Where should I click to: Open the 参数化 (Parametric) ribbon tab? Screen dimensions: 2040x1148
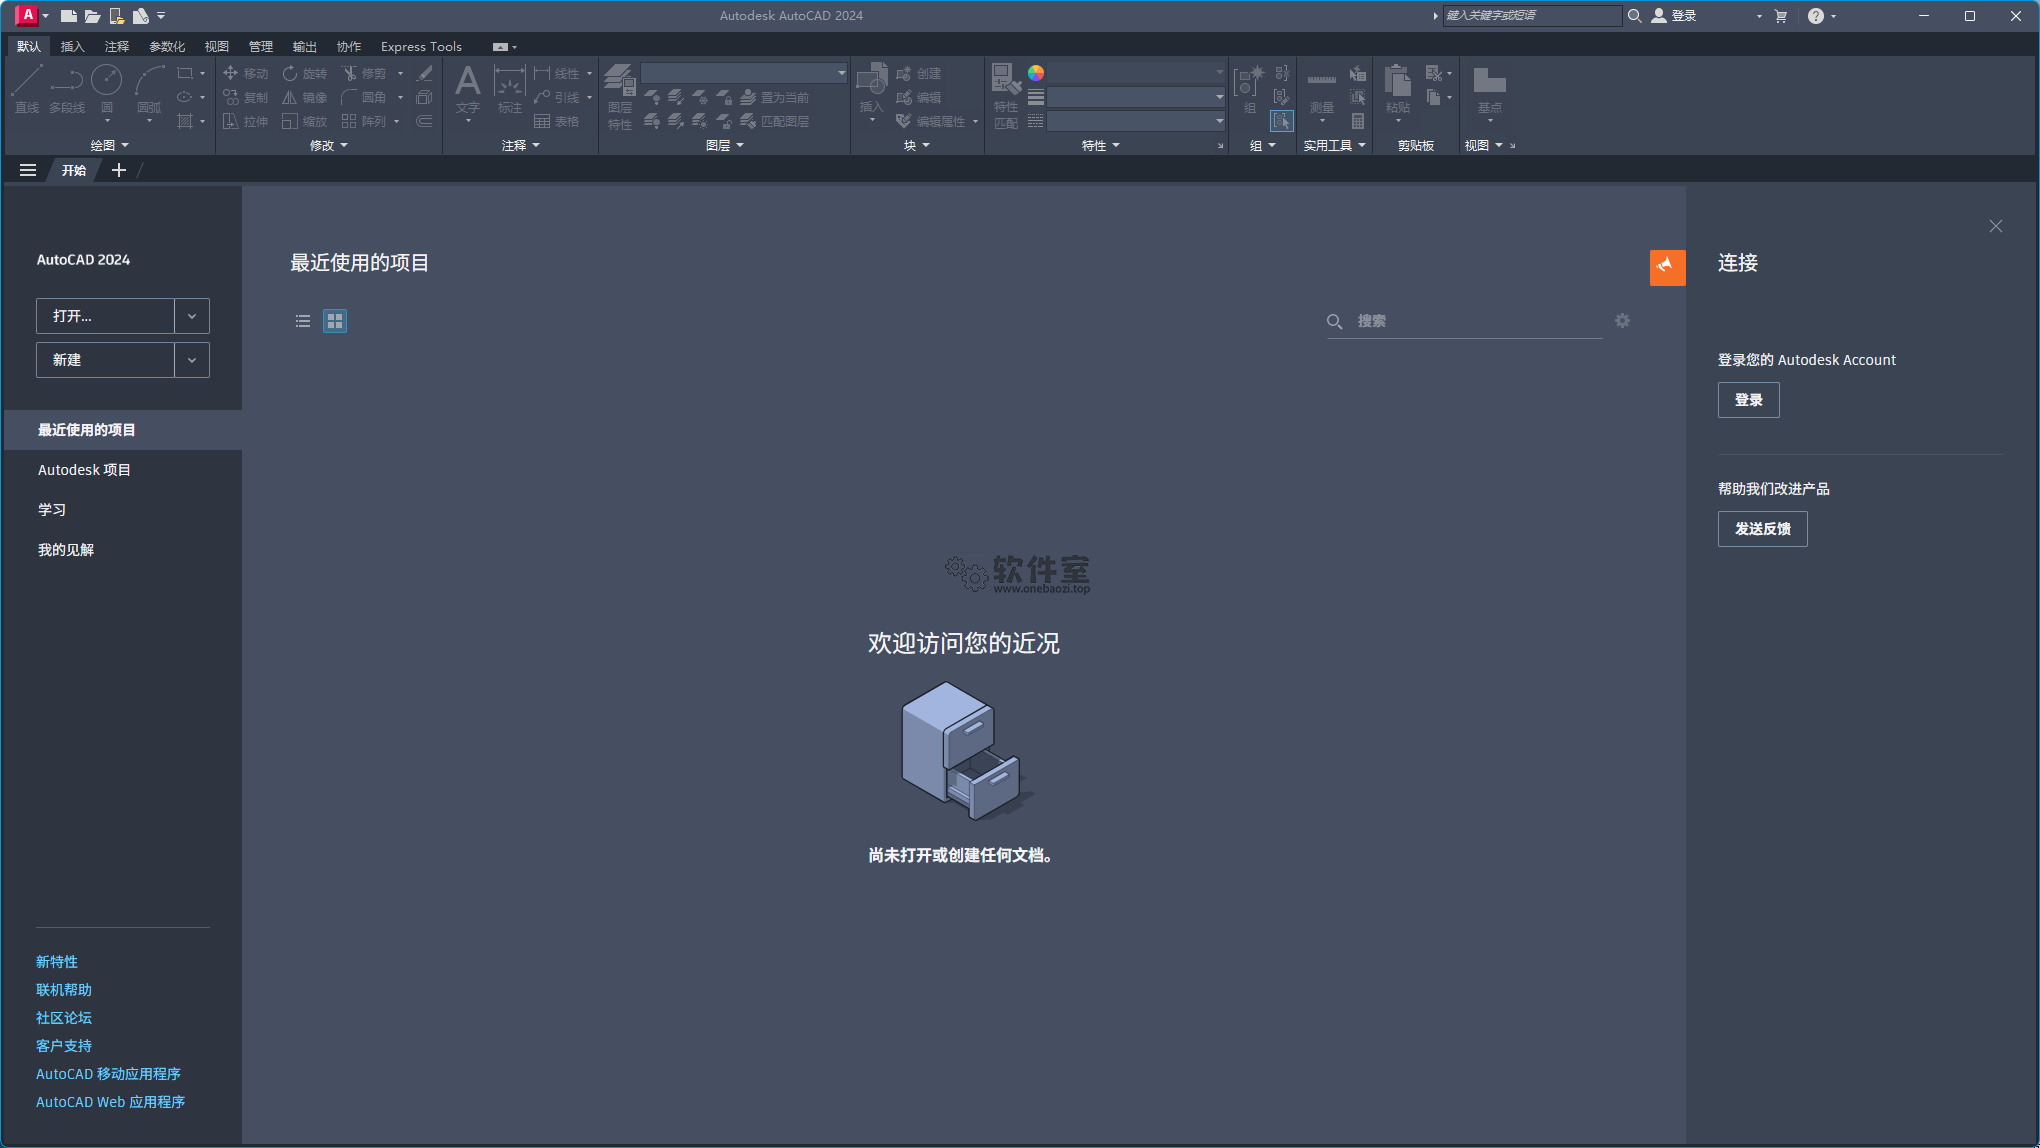click(x=167, y=46)
